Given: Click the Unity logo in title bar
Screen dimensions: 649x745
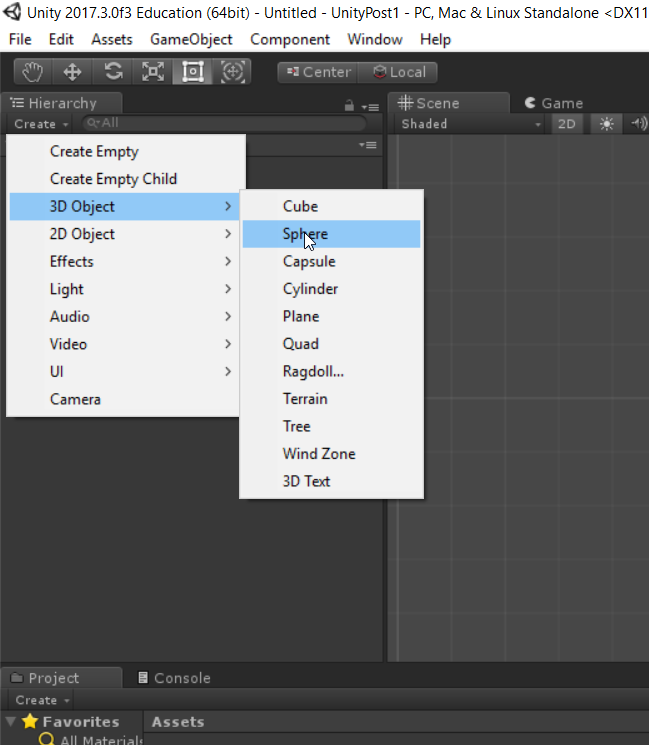Looking at the screenshot, I should coord(12,12).
